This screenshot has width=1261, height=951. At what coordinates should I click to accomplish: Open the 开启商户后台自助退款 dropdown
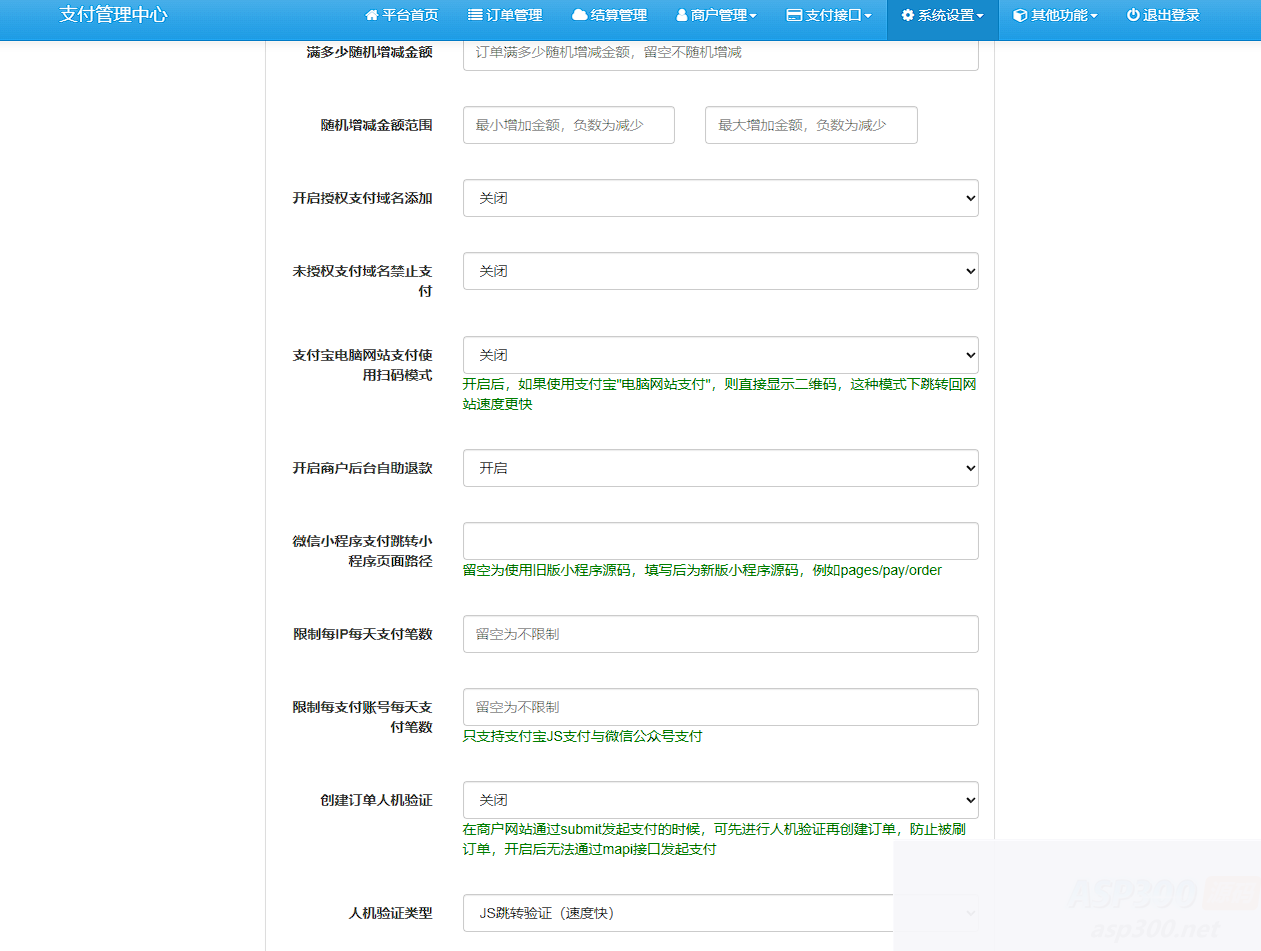(x=718, y=468)
